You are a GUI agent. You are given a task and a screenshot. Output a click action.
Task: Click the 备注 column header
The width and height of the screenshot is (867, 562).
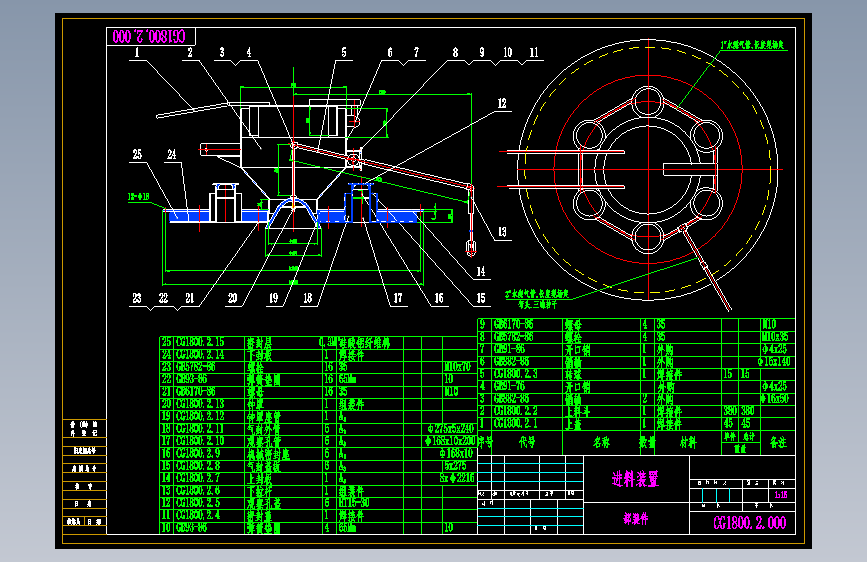coord(778,442)
